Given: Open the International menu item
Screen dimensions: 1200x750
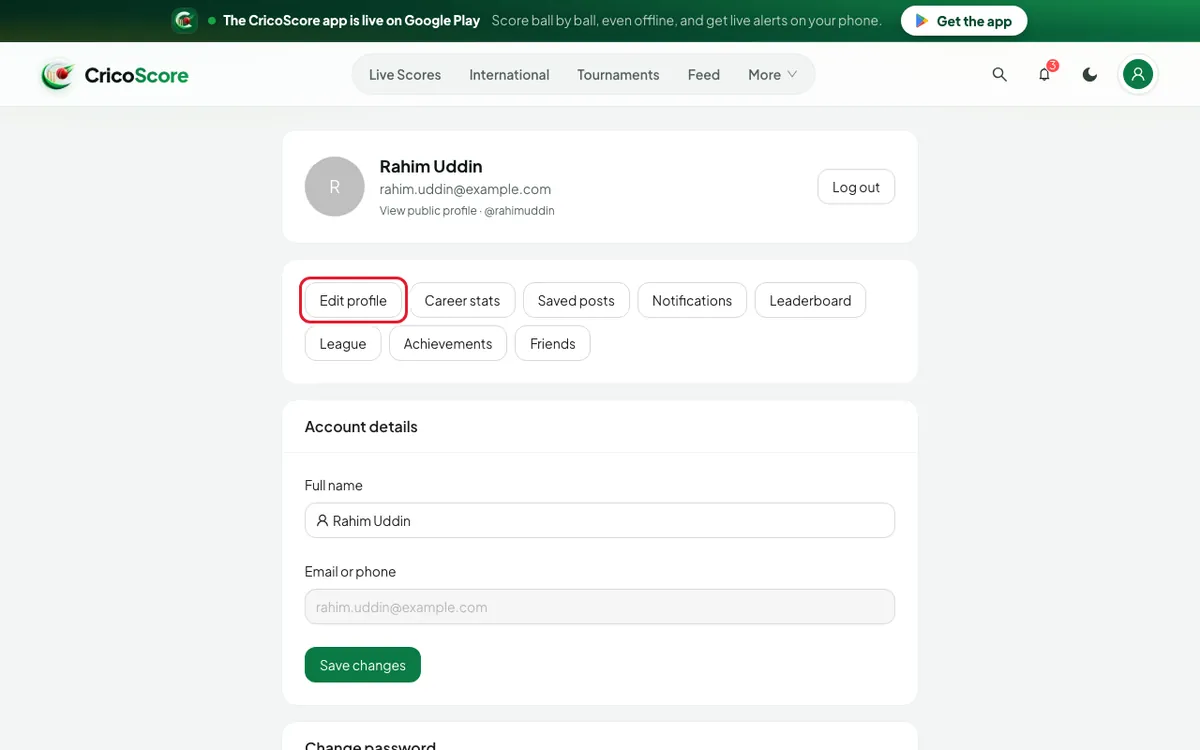Looking at the screenshot, I should pos(509,75).
